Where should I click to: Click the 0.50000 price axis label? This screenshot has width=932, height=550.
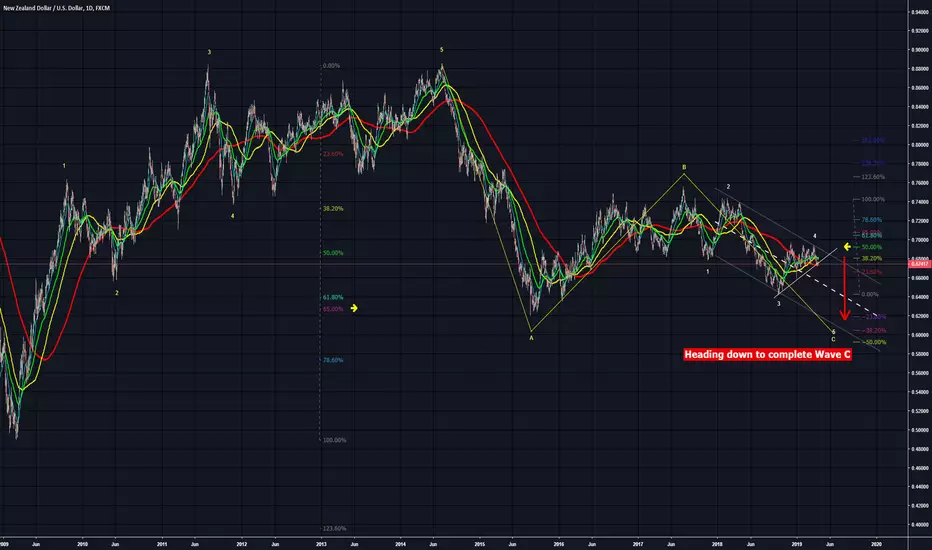920,430
